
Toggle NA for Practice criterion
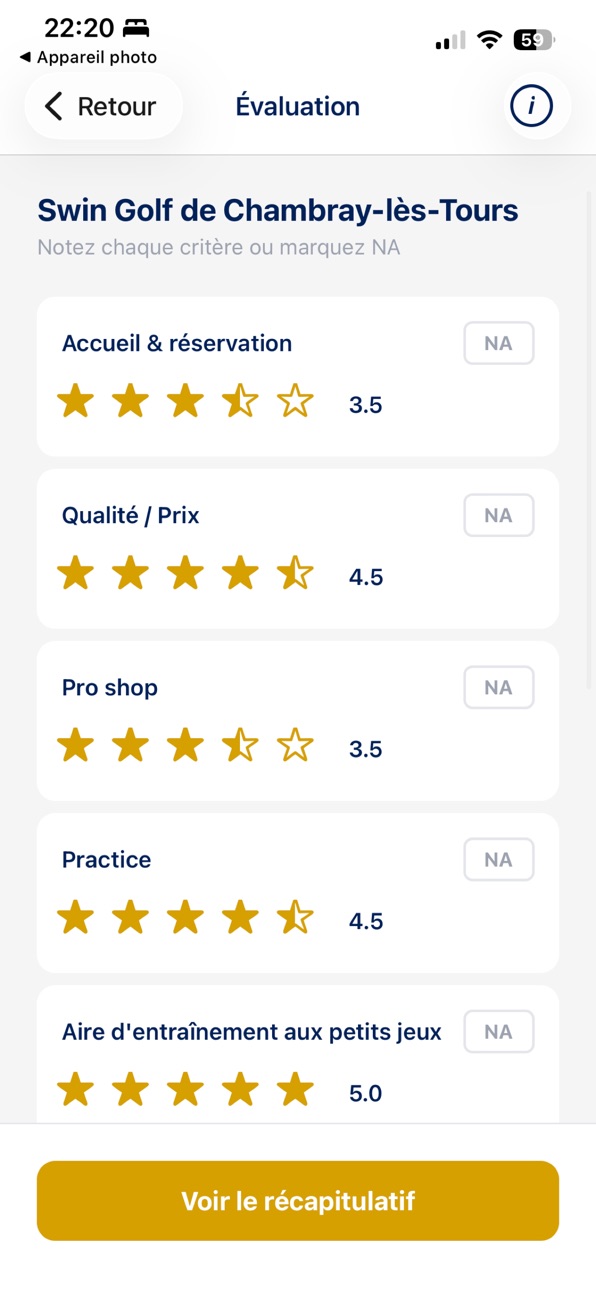[498, 859]
